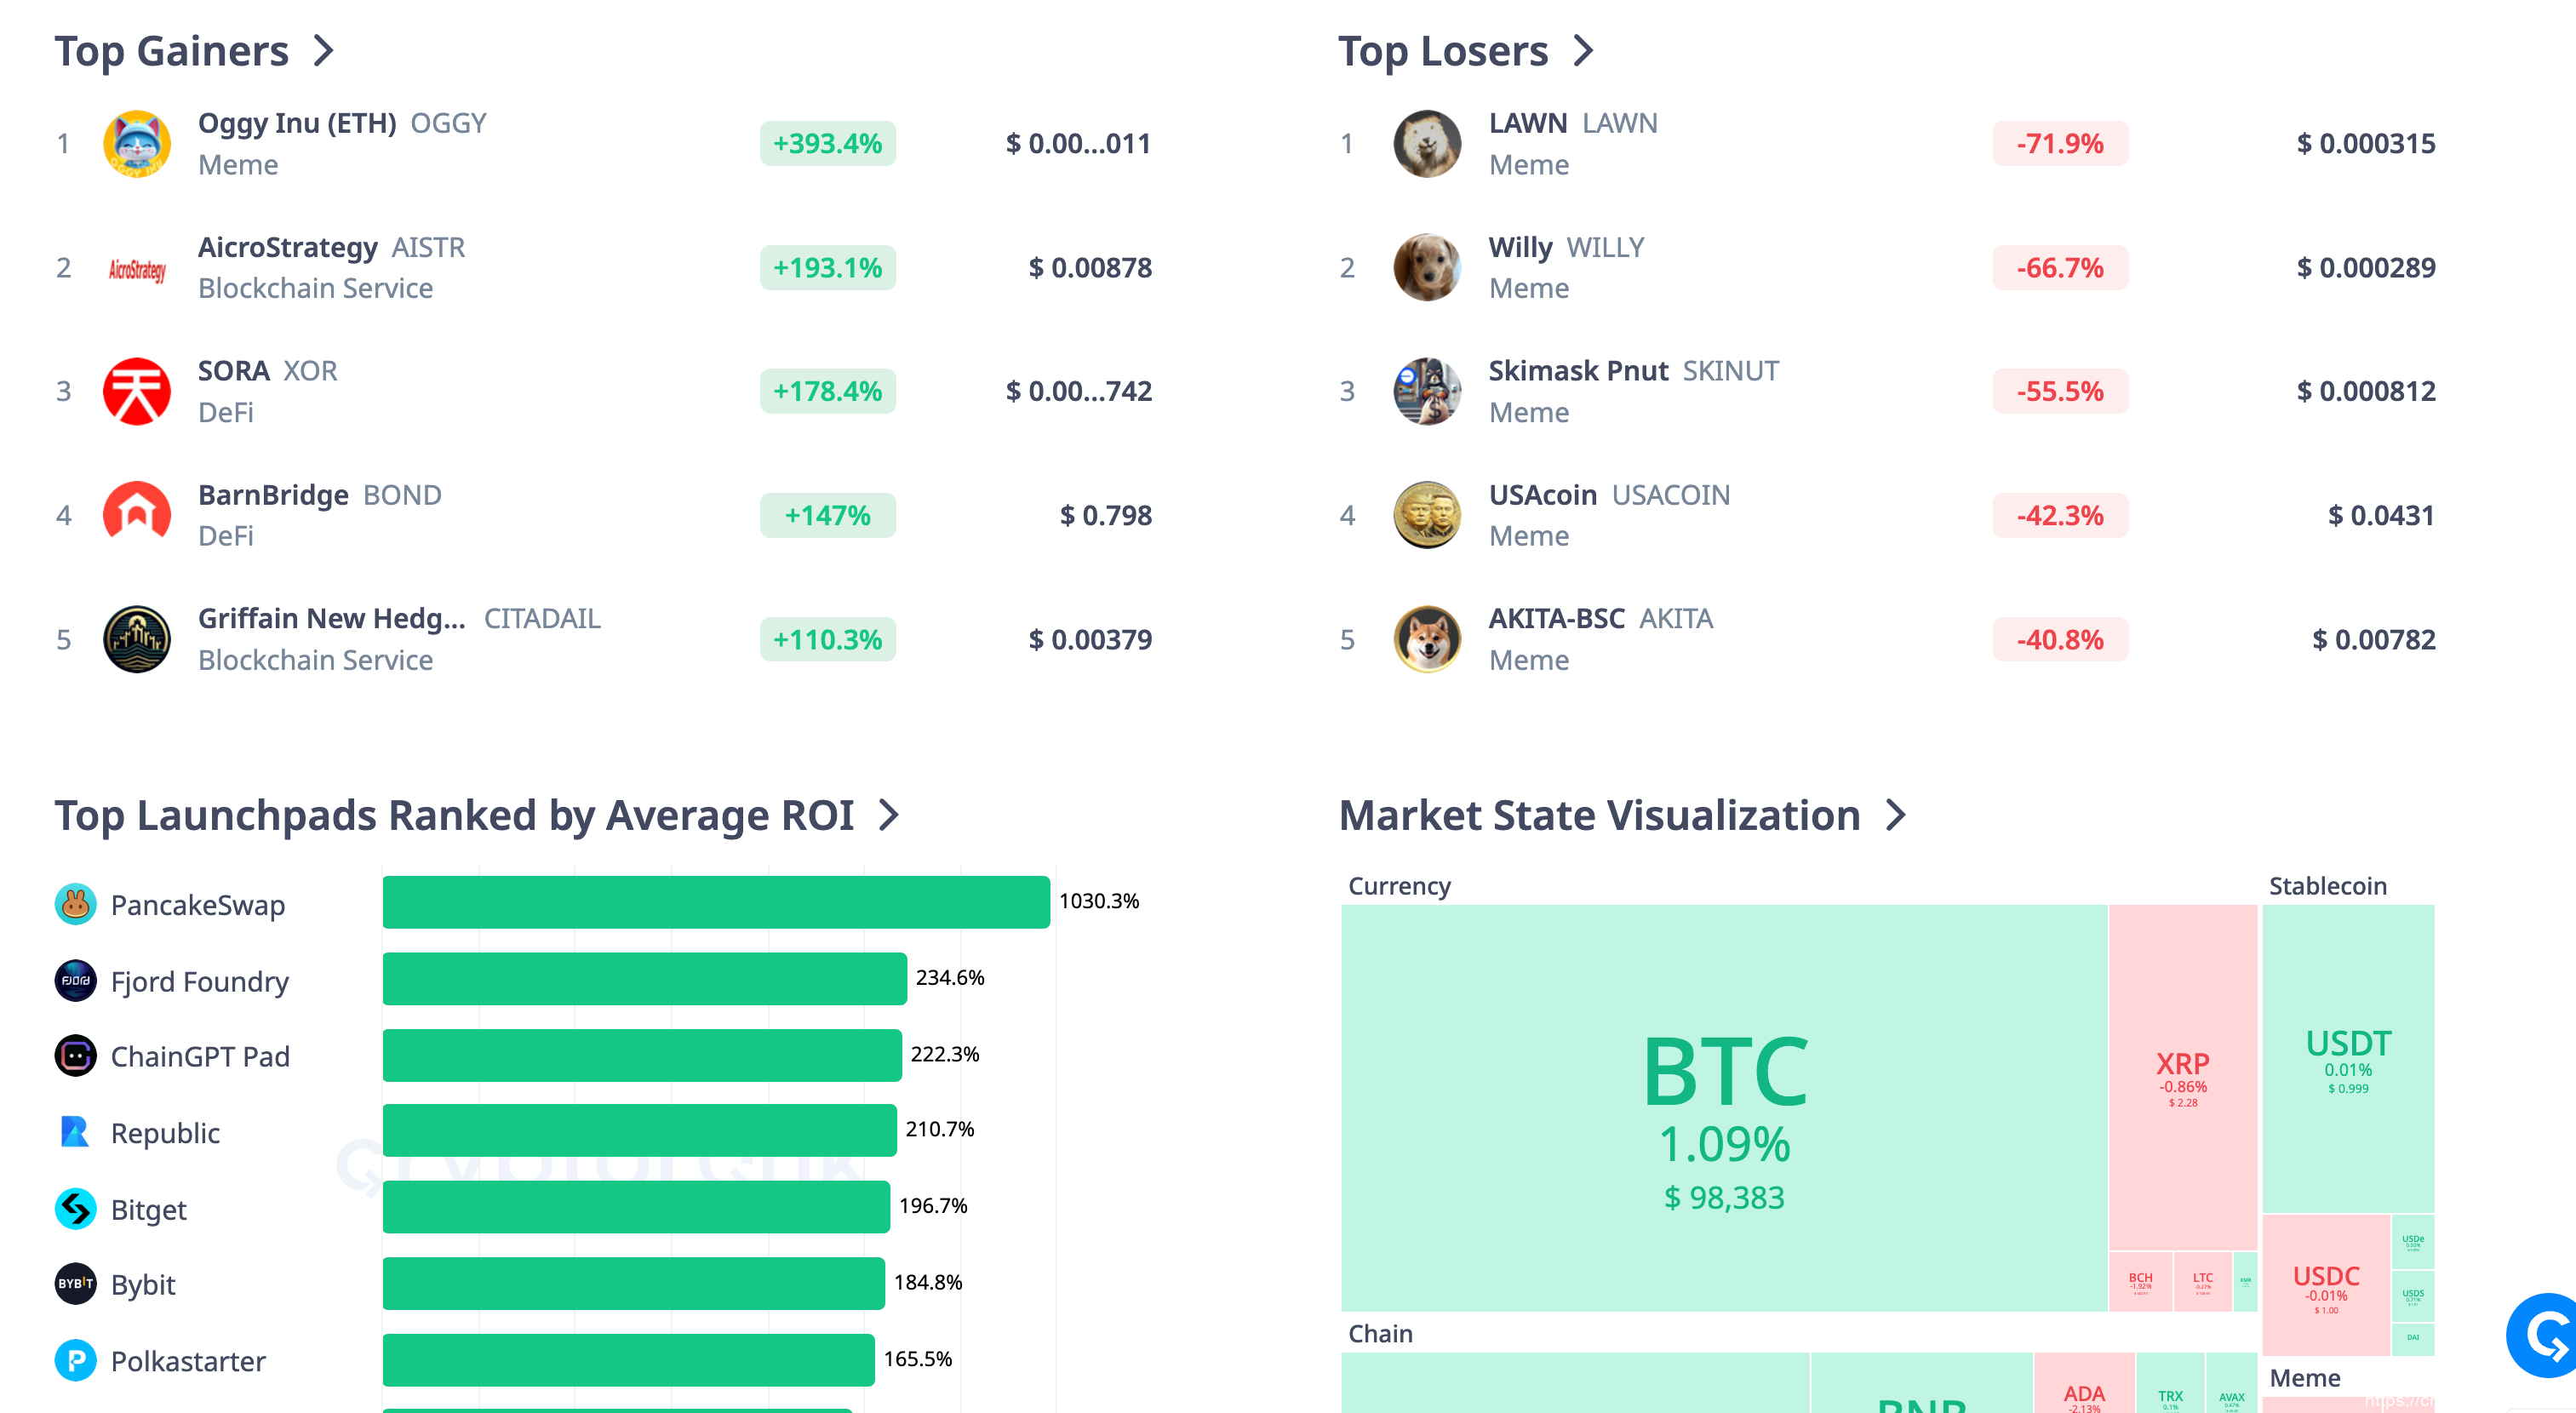Image resolution: width=2576 pixels, height=1413 pixels.
Task: Click the BTC tile in the heatmap
Action: tap(1724, 1108)
